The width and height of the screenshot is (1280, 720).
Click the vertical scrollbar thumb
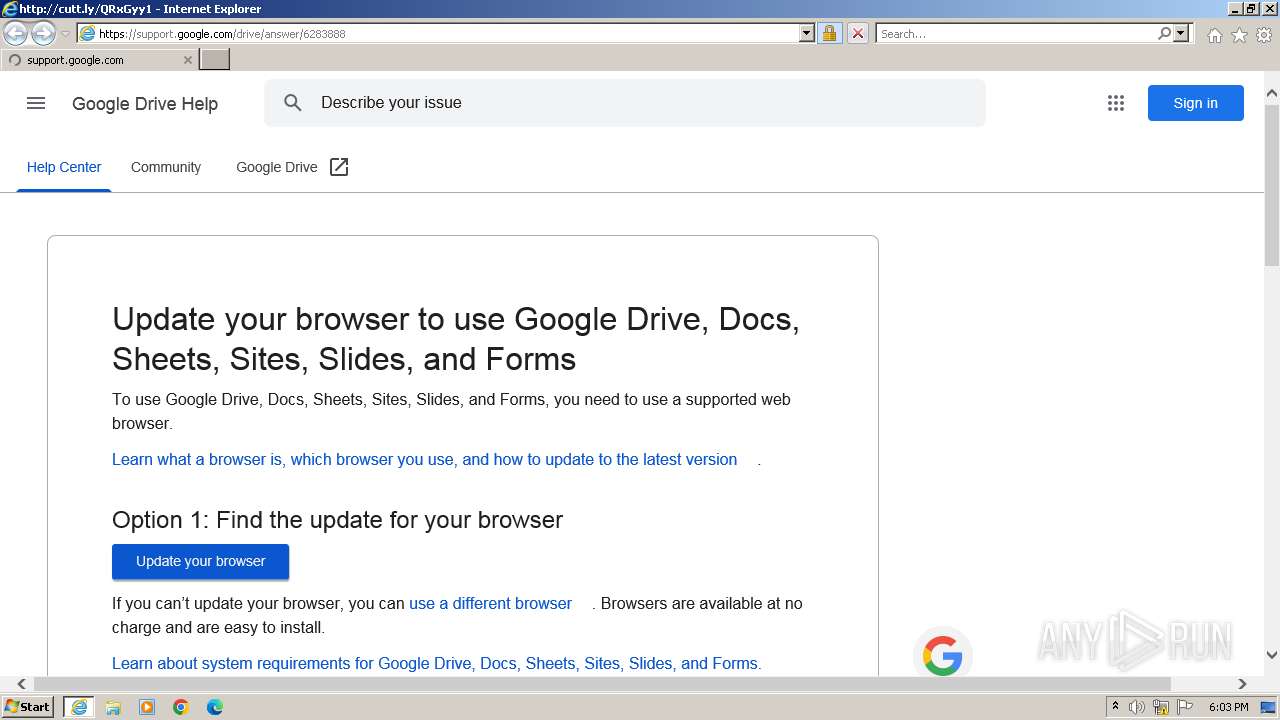[1271, 185]
